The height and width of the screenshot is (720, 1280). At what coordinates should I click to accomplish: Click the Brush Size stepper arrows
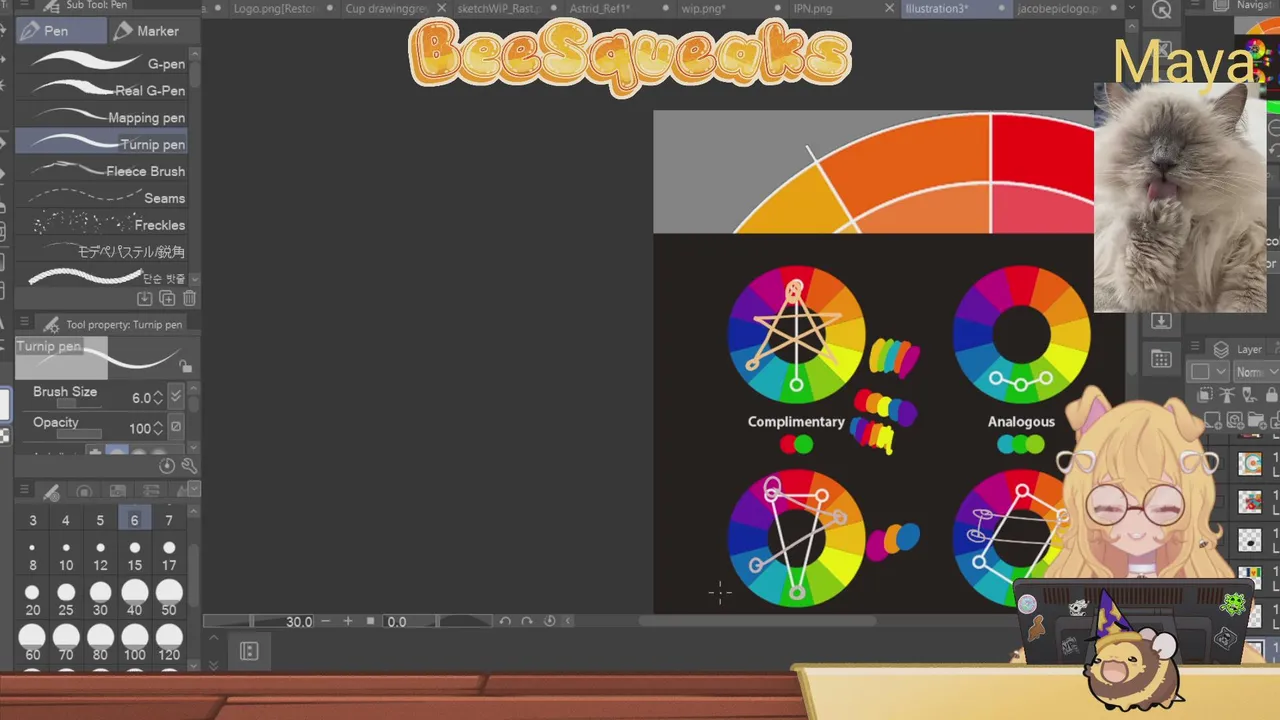coord(158,398)
